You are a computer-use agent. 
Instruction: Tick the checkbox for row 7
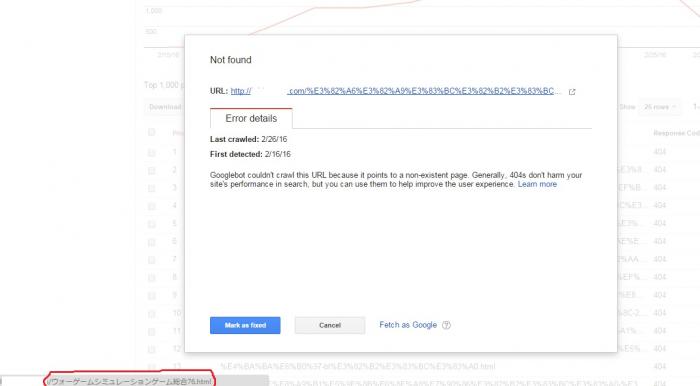click(152, 260)
